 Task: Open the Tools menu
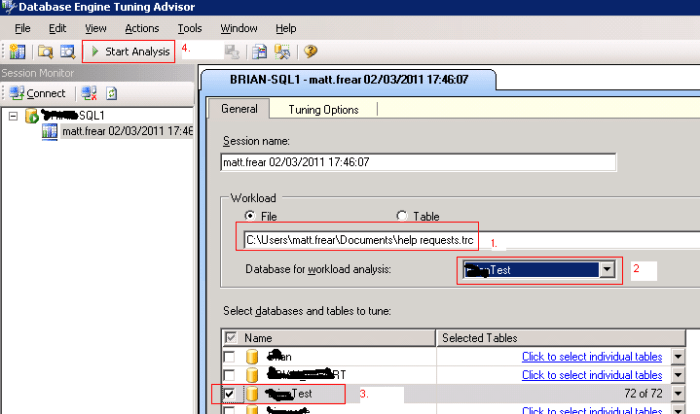(x=189, y=29)
